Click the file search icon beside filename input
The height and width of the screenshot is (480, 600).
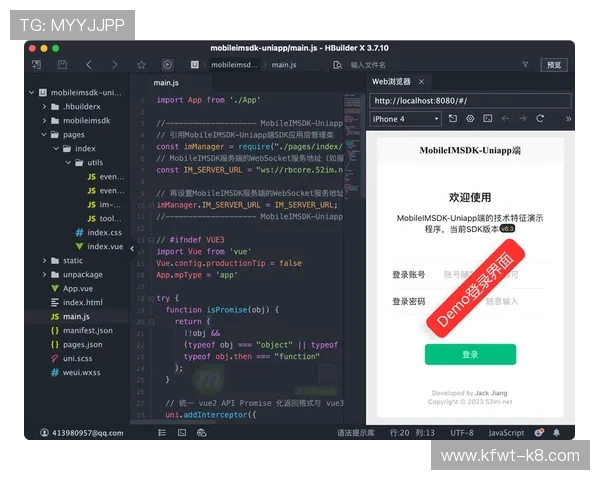tap(337, 65)
